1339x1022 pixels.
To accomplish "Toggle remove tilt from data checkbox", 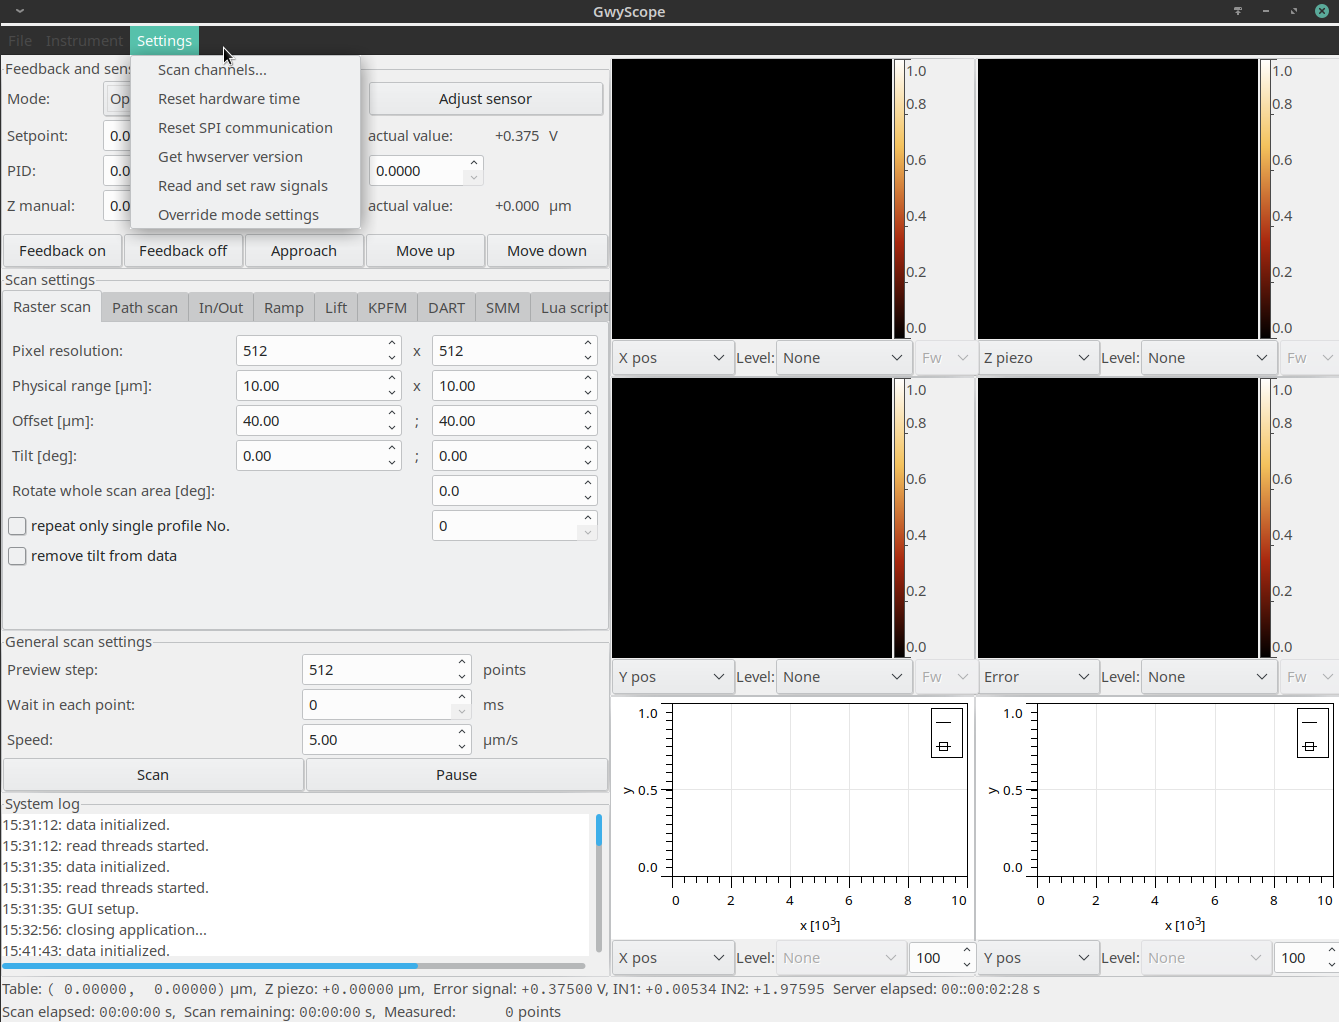I will [17, 556].
